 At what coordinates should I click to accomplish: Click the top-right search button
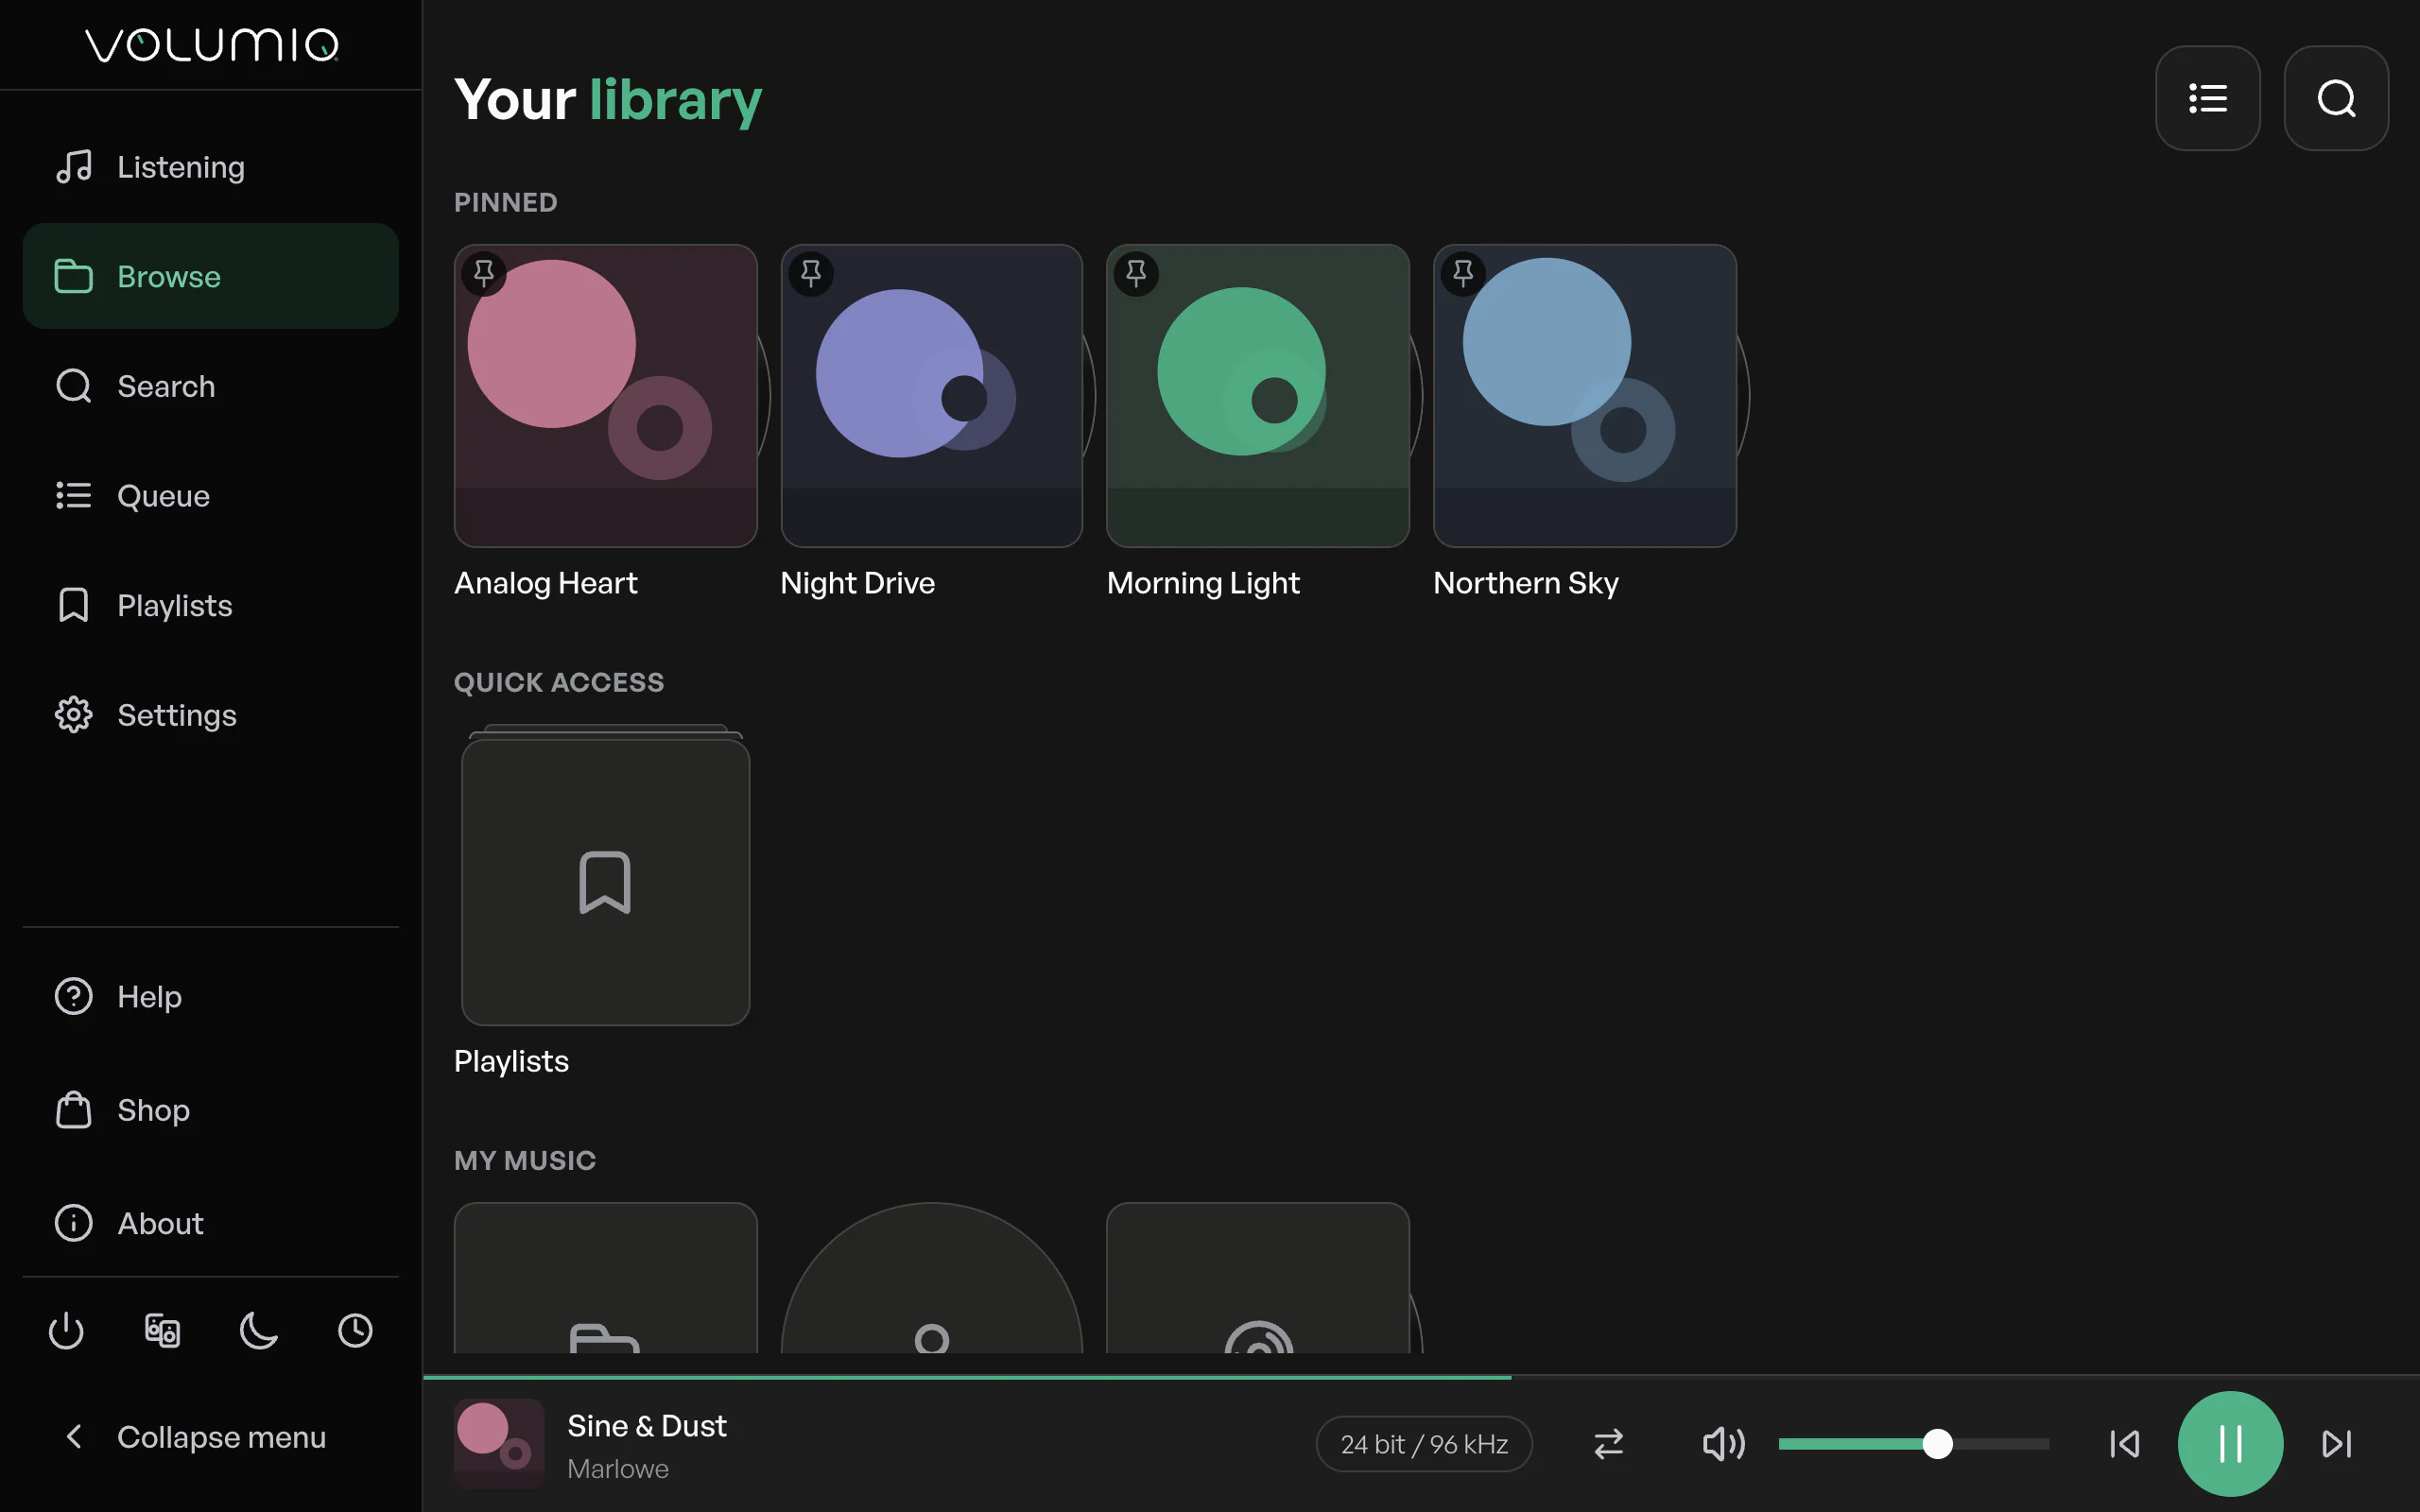point(2336,98)
